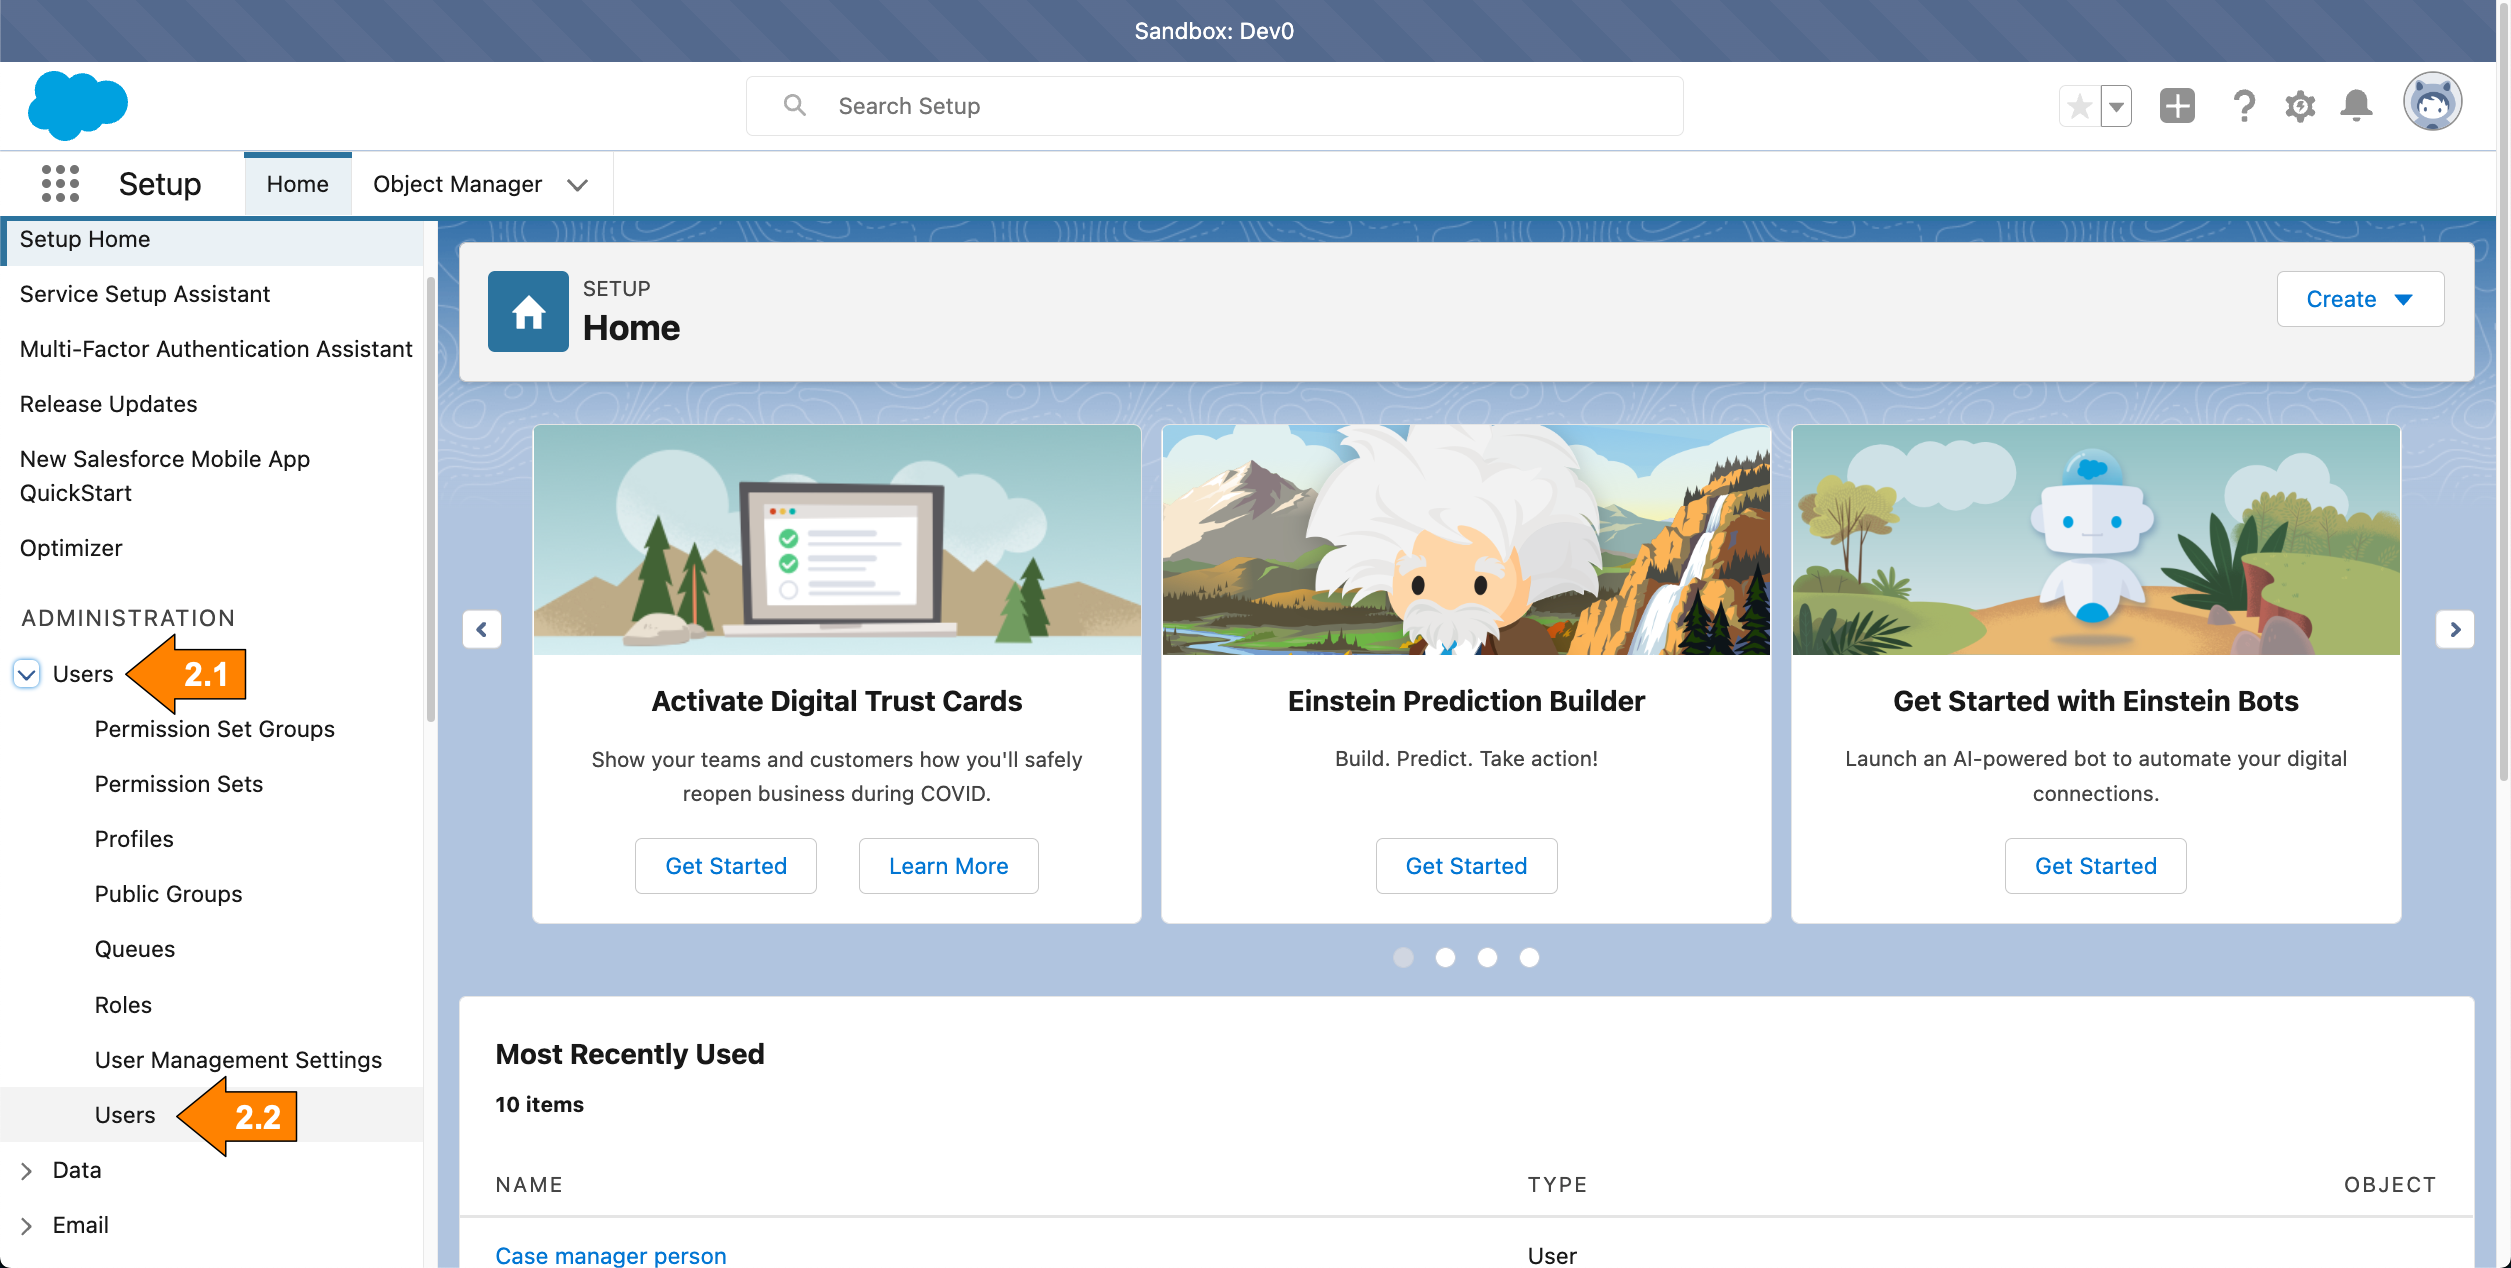Open Permission Sets in the sidebar
Image resolution: width=2511 pixels, height=1268 pixels.
pyautogui.click(x=179, y=784)
